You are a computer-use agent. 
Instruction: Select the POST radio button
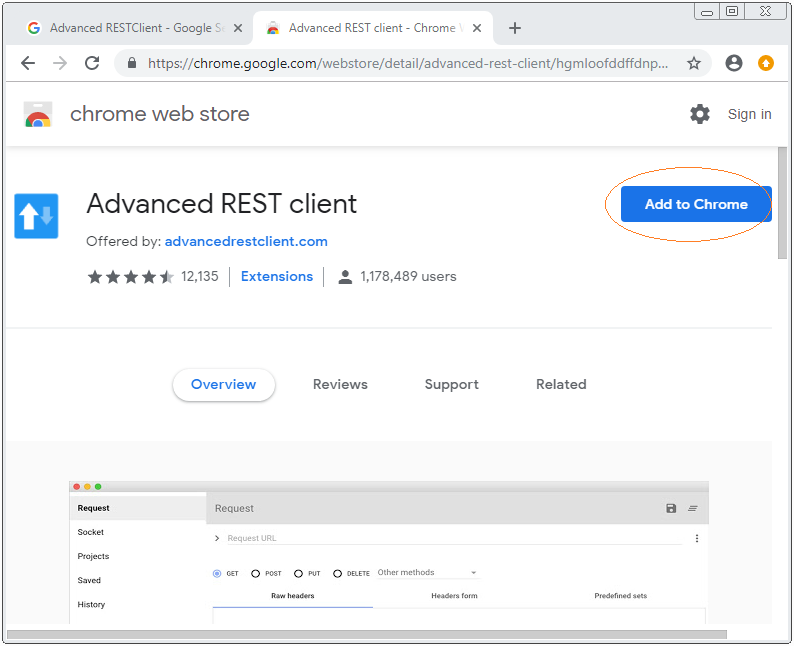(x=255, y=574)
